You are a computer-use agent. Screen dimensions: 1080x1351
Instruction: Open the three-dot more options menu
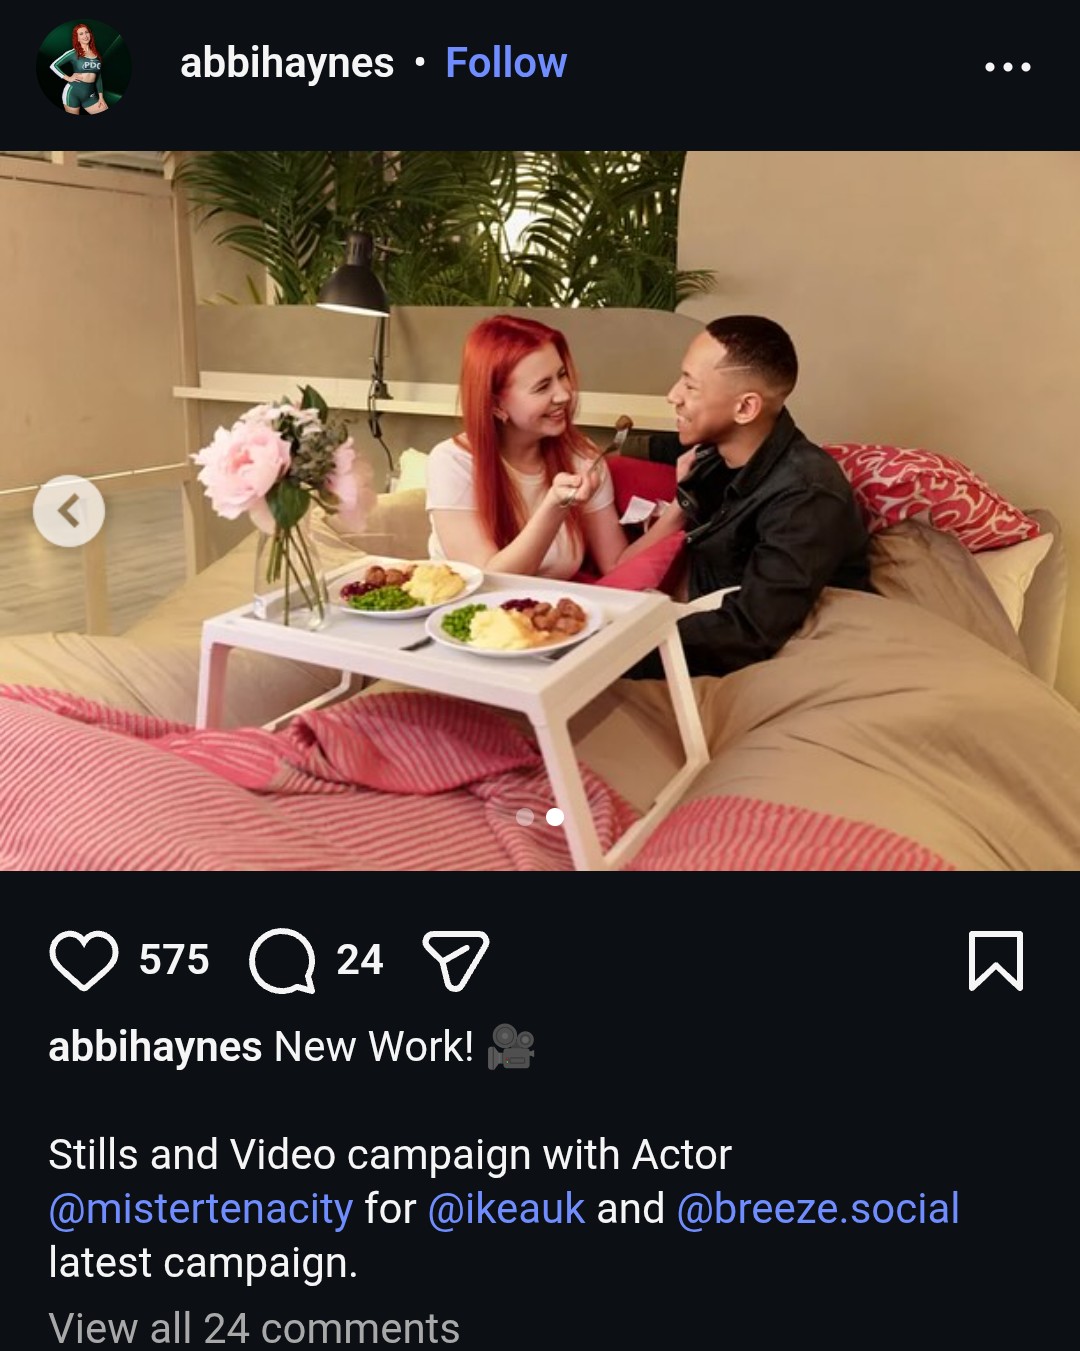[x=1007, y=67]
